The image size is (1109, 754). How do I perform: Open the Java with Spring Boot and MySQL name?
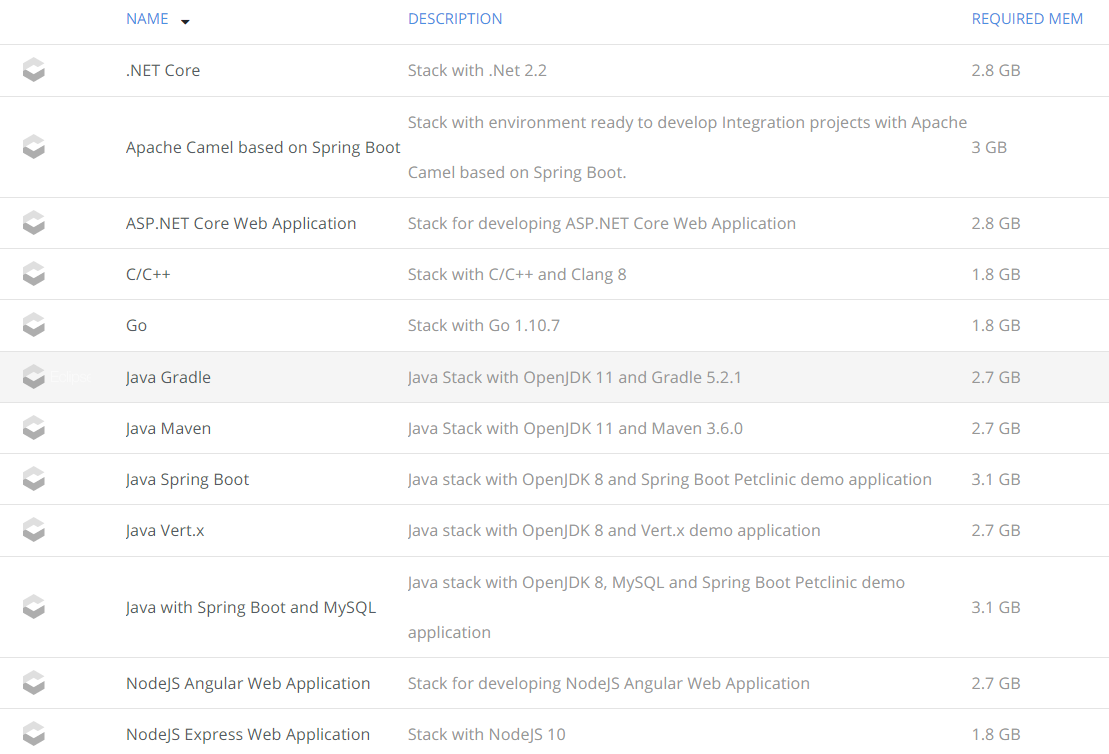[x=251, y=608]
